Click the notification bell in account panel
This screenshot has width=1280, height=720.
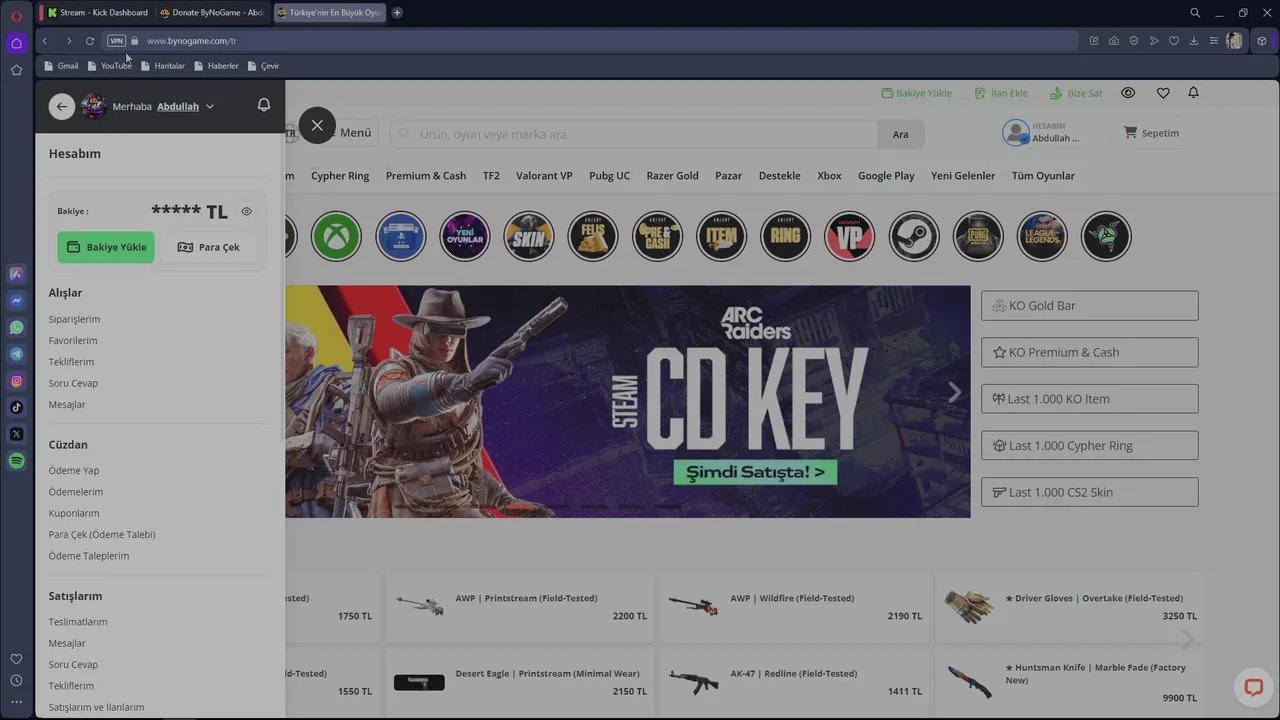point(264,105)
